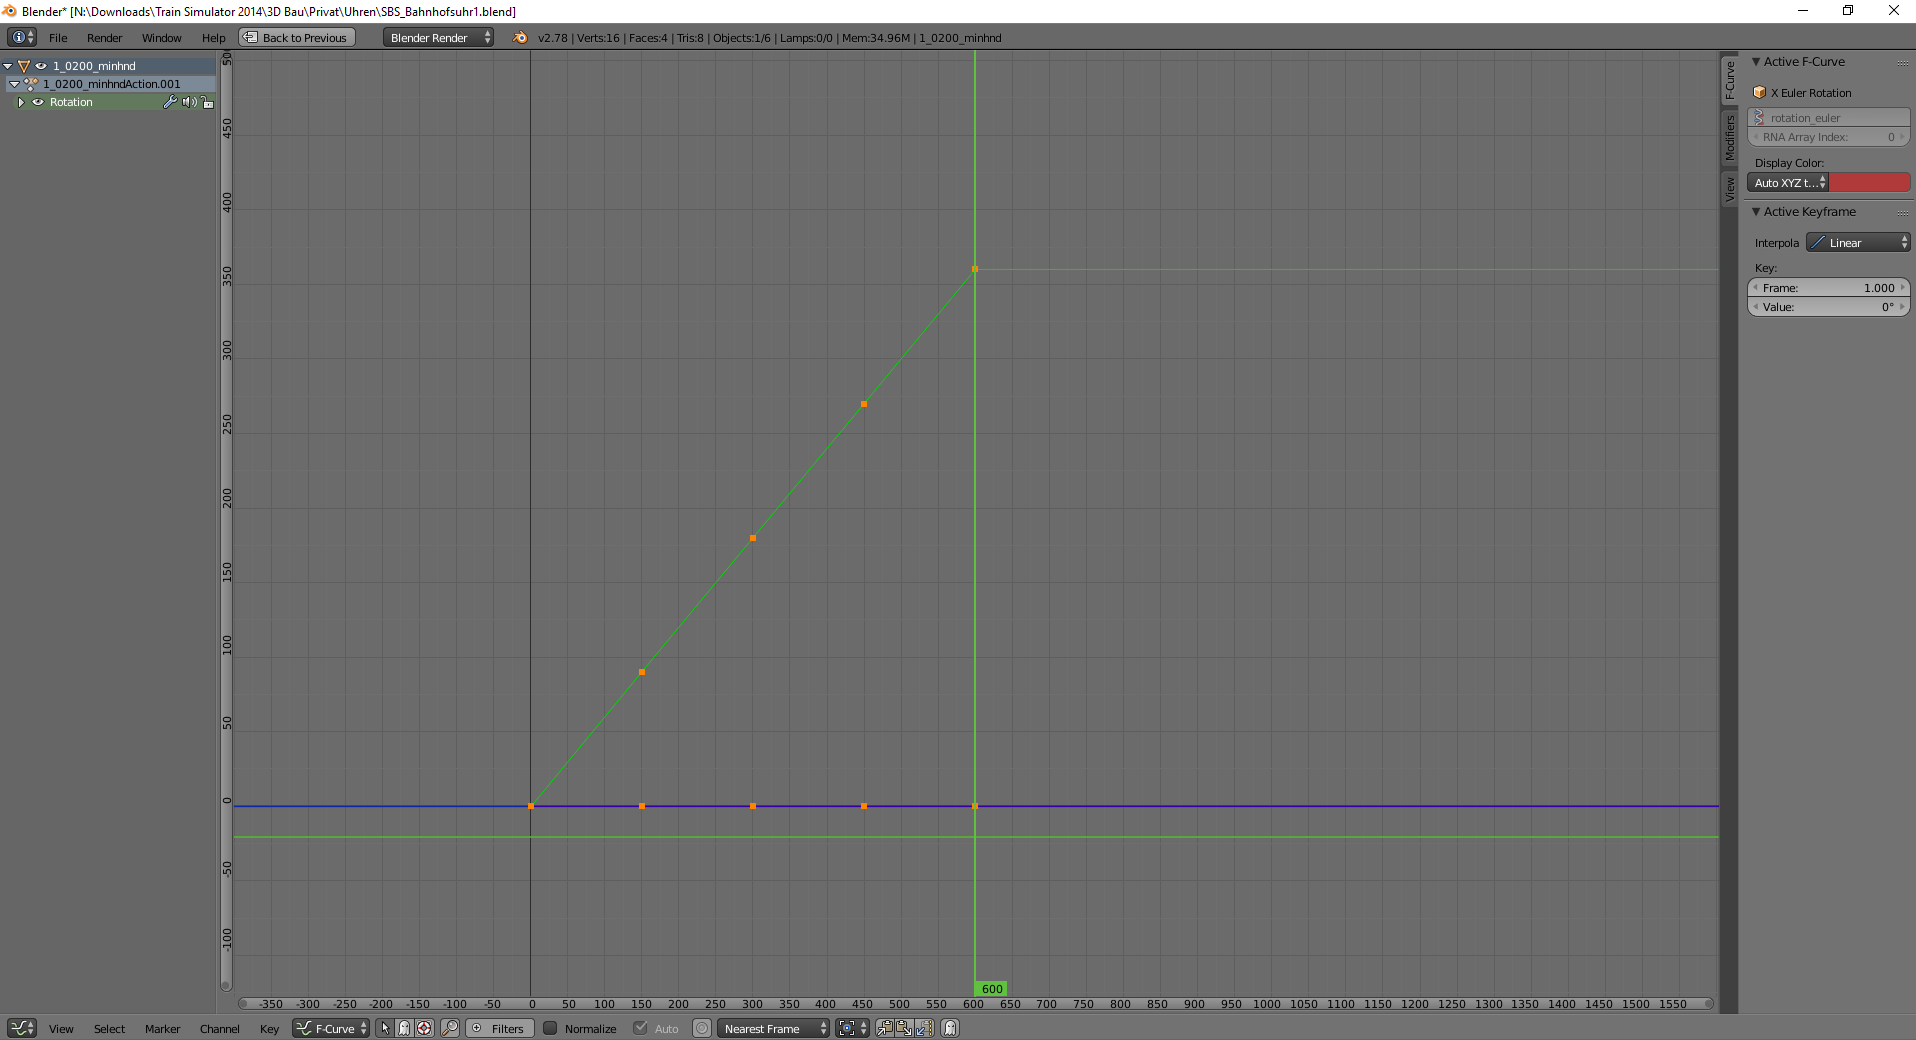The image size is (1916, 1040).
Task: Open the Channel menu
Action: click(x=219, y=1029)
